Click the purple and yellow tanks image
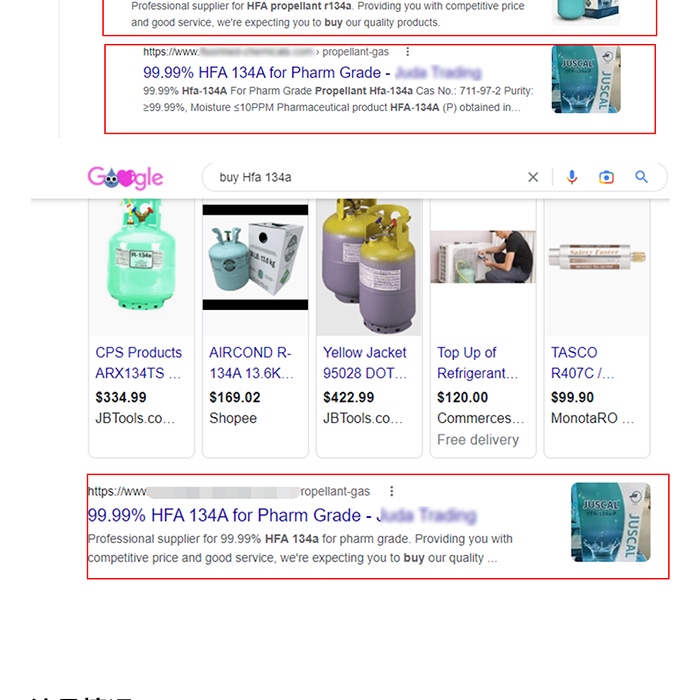This screenshot has height=700, width=700. point(369,267)
